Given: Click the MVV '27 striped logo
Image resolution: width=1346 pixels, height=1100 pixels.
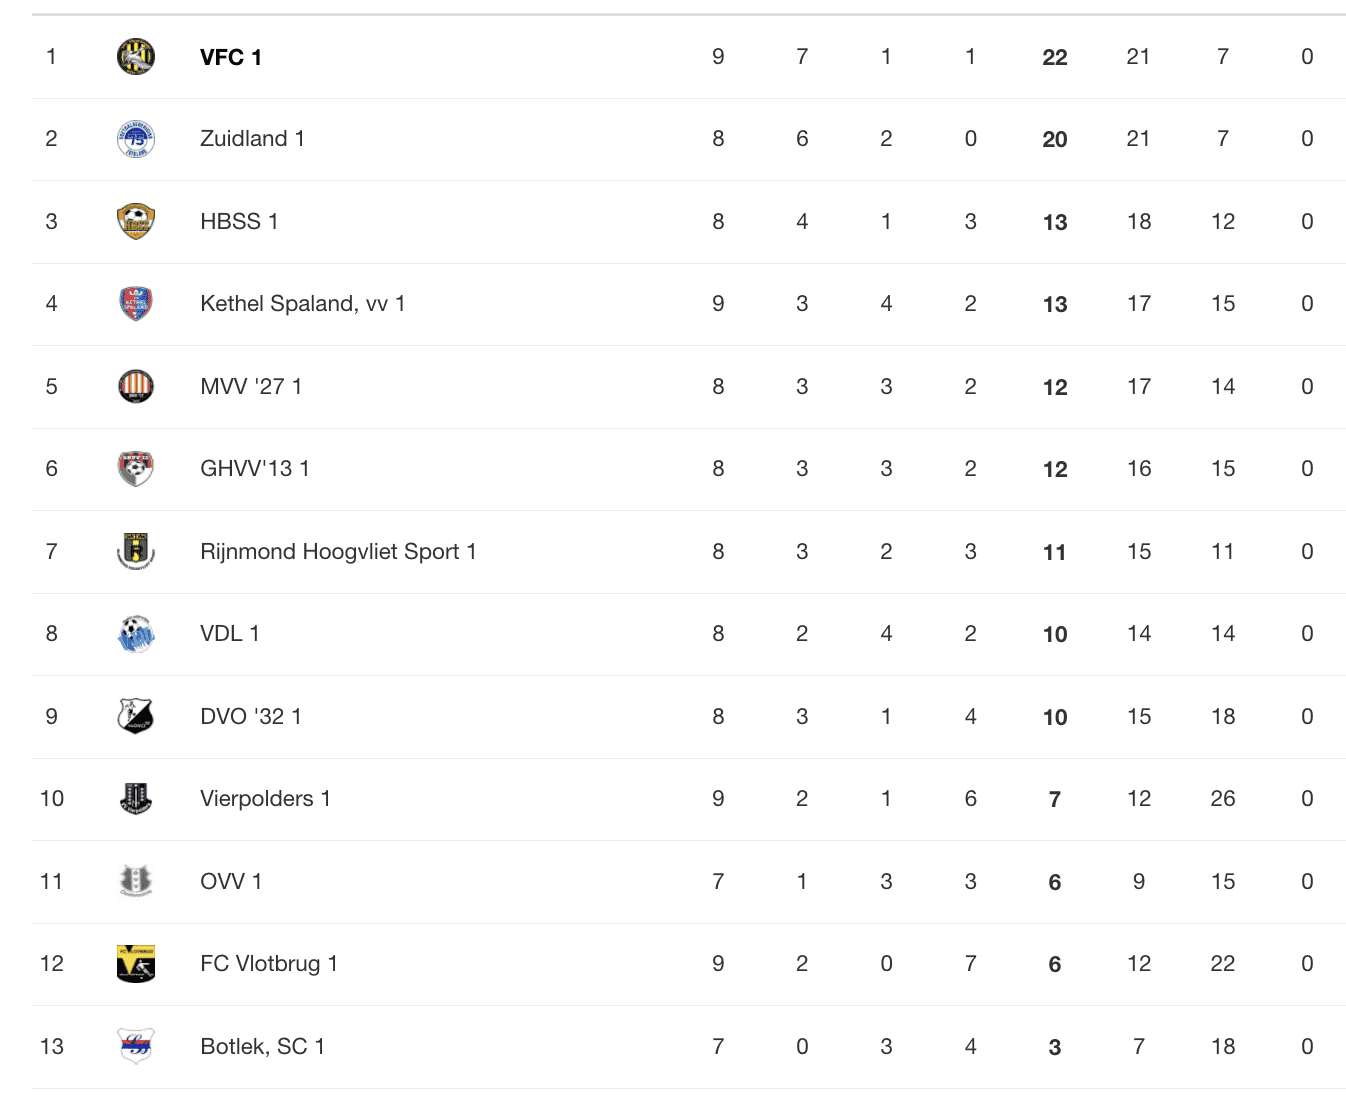Looking at the screenshot, I should [136, 387].
